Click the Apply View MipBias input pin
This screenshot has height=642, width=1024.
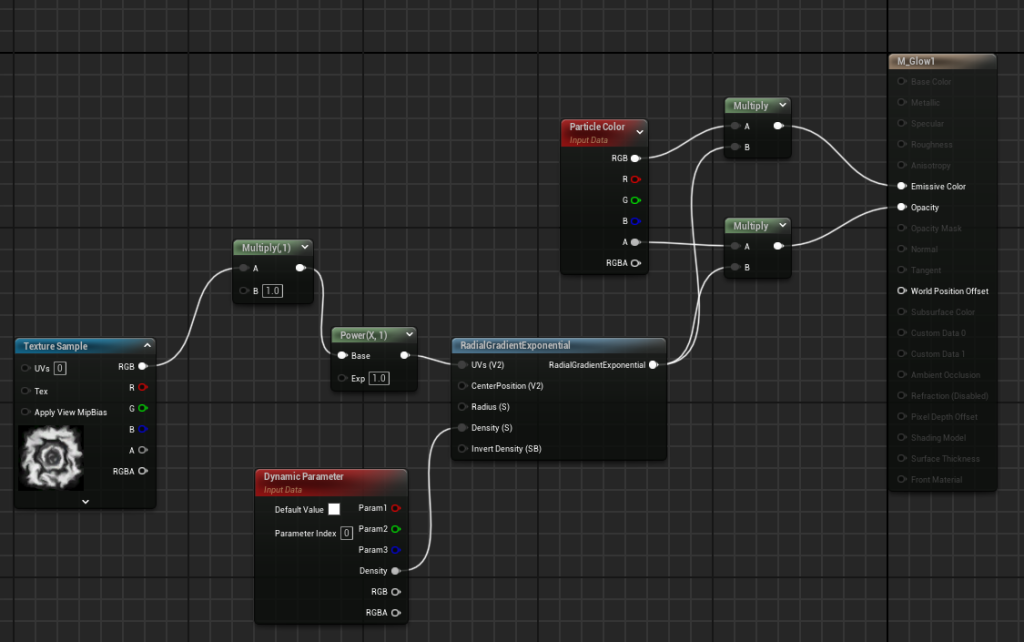[26, 412]
